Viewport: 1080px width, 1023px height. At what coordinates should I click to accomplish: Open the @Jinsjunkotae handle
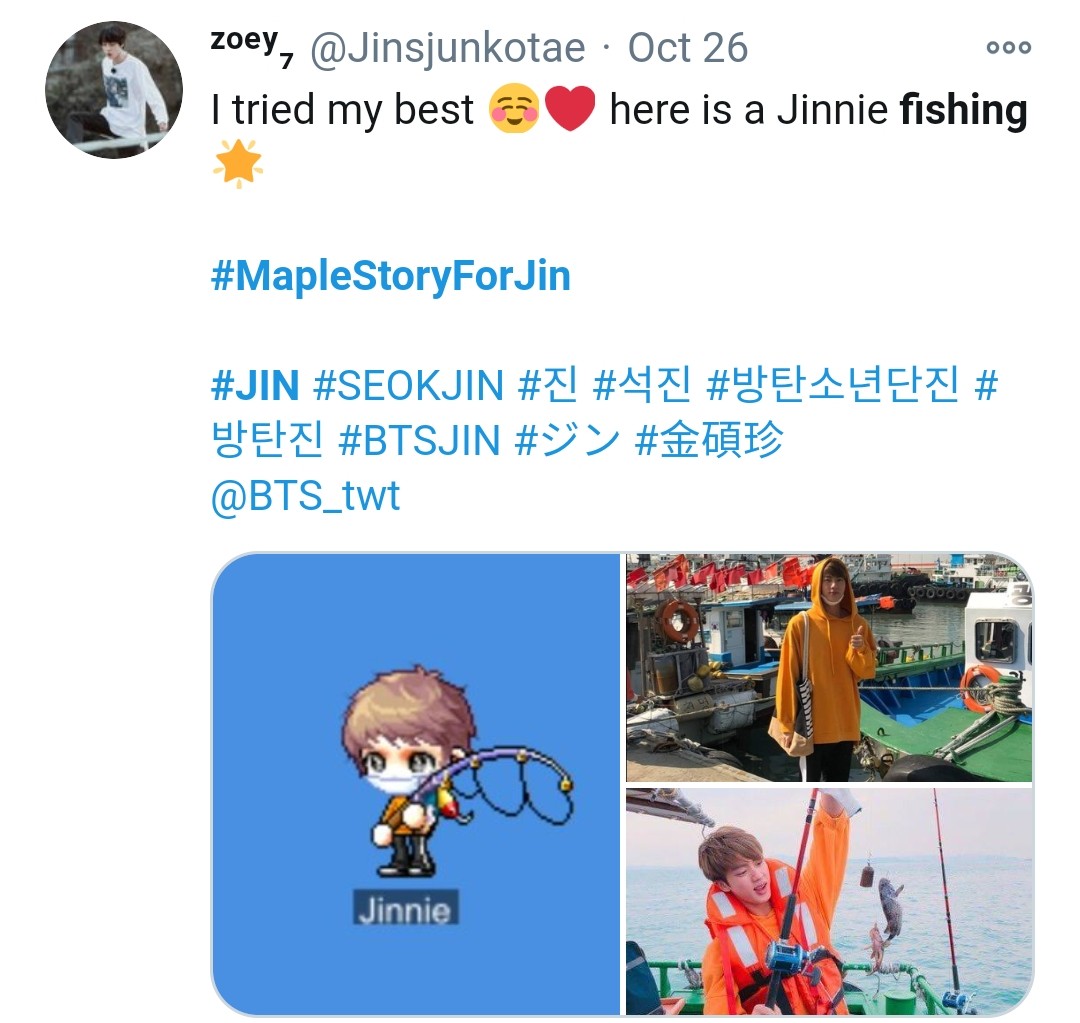tap(448, 49)
